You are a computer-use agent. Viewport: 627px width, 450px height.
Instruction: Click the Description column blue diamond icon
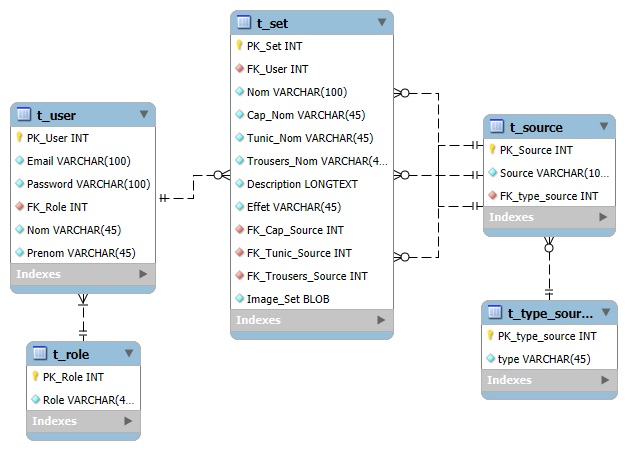[240, 183]
